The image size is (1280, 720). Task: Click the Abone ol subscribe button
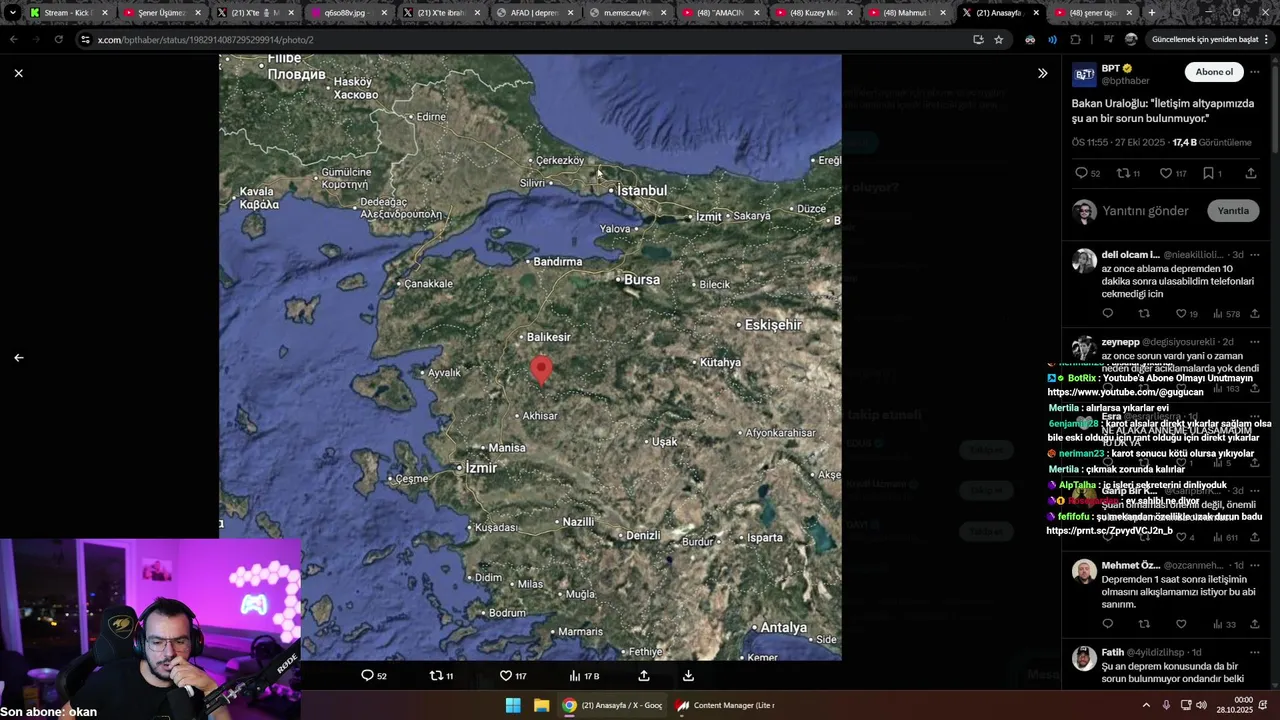coord(1214,72)
